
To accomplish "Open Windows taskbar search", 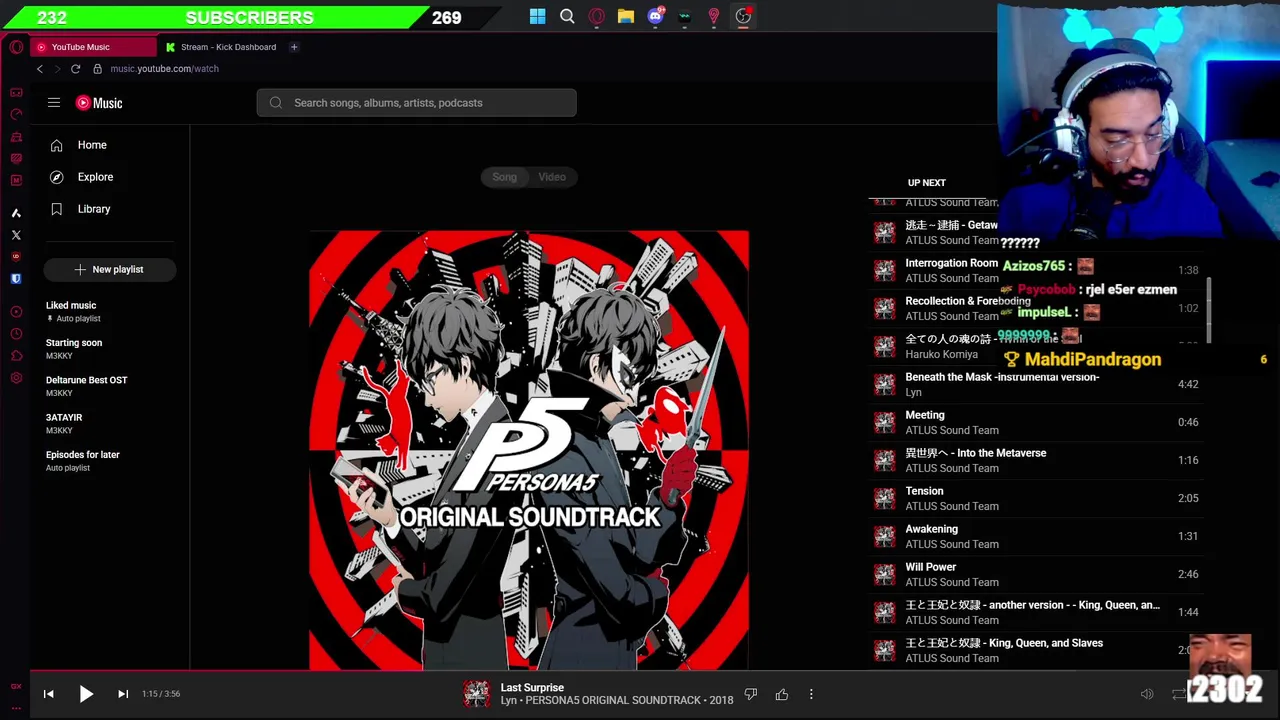I will [567, 16].
